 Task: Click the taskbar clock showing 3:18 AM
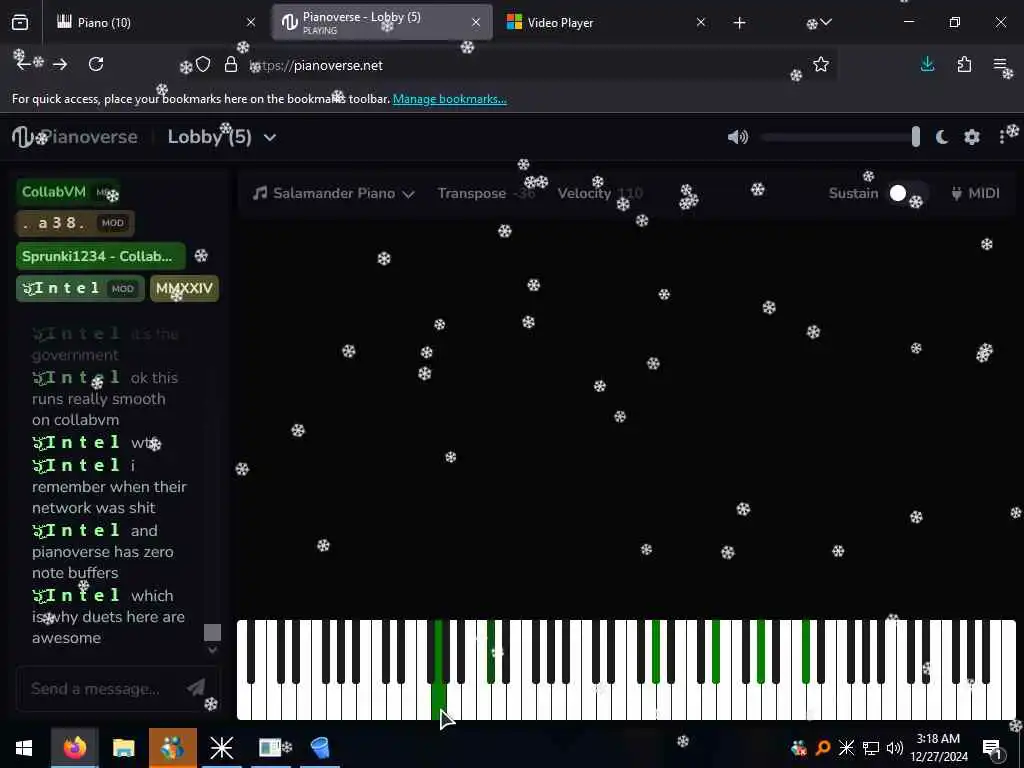938,748
